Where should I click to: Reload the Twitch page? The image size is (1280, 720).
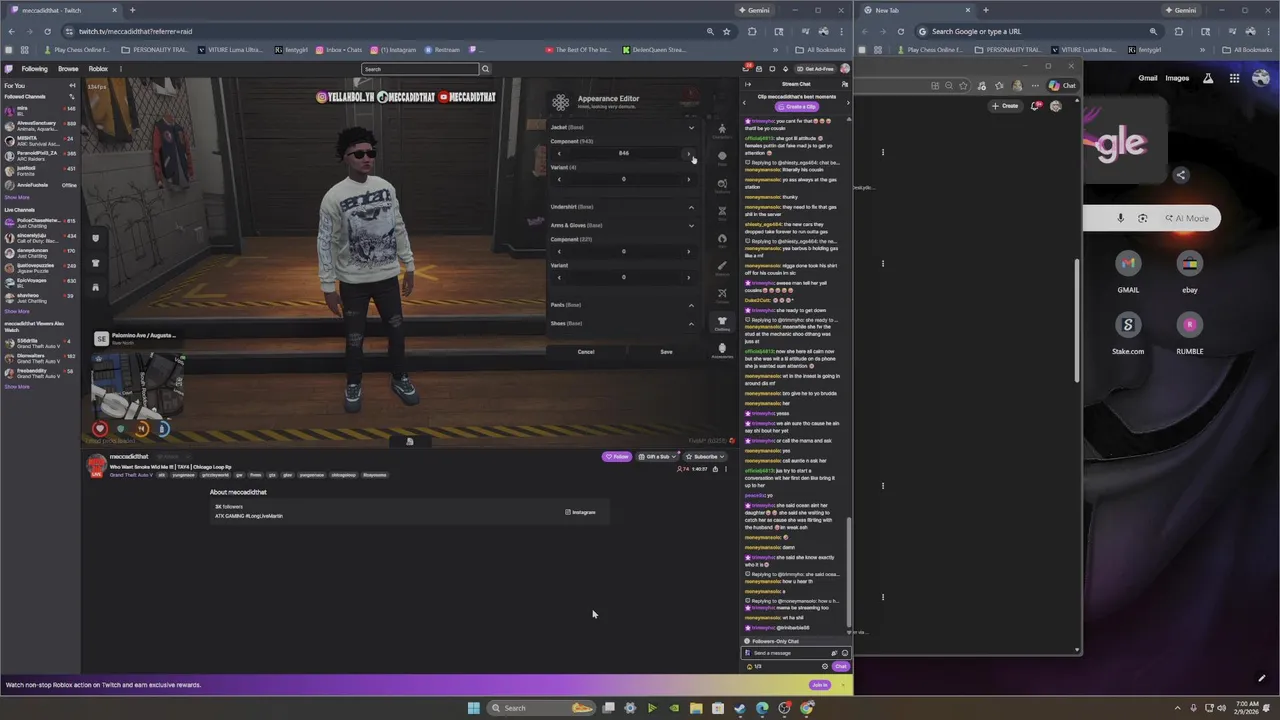coord(47,31)
